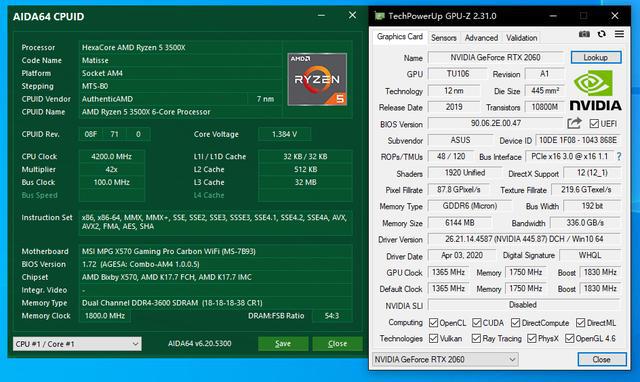Click the AIDA64 v6.20.5300 version label
Screen dimensions: 640x382
200,344
